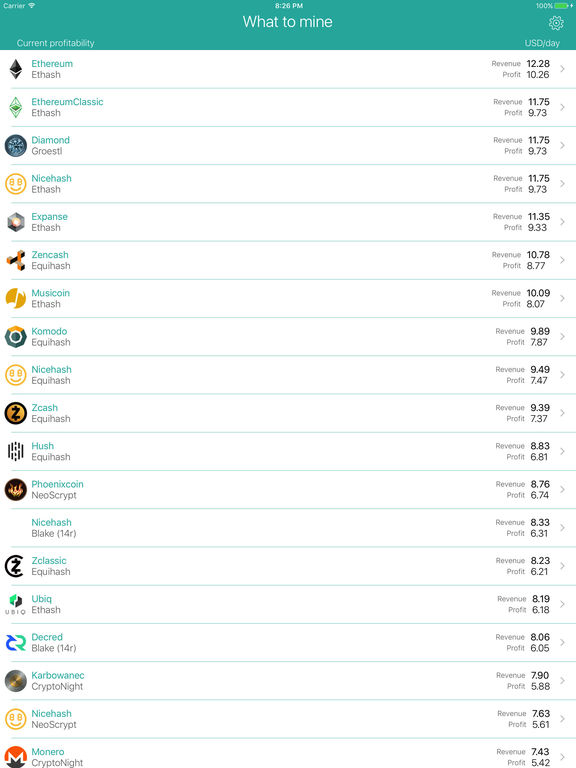
Task: Tap the Ethereum coin logo
Action: 16,69
